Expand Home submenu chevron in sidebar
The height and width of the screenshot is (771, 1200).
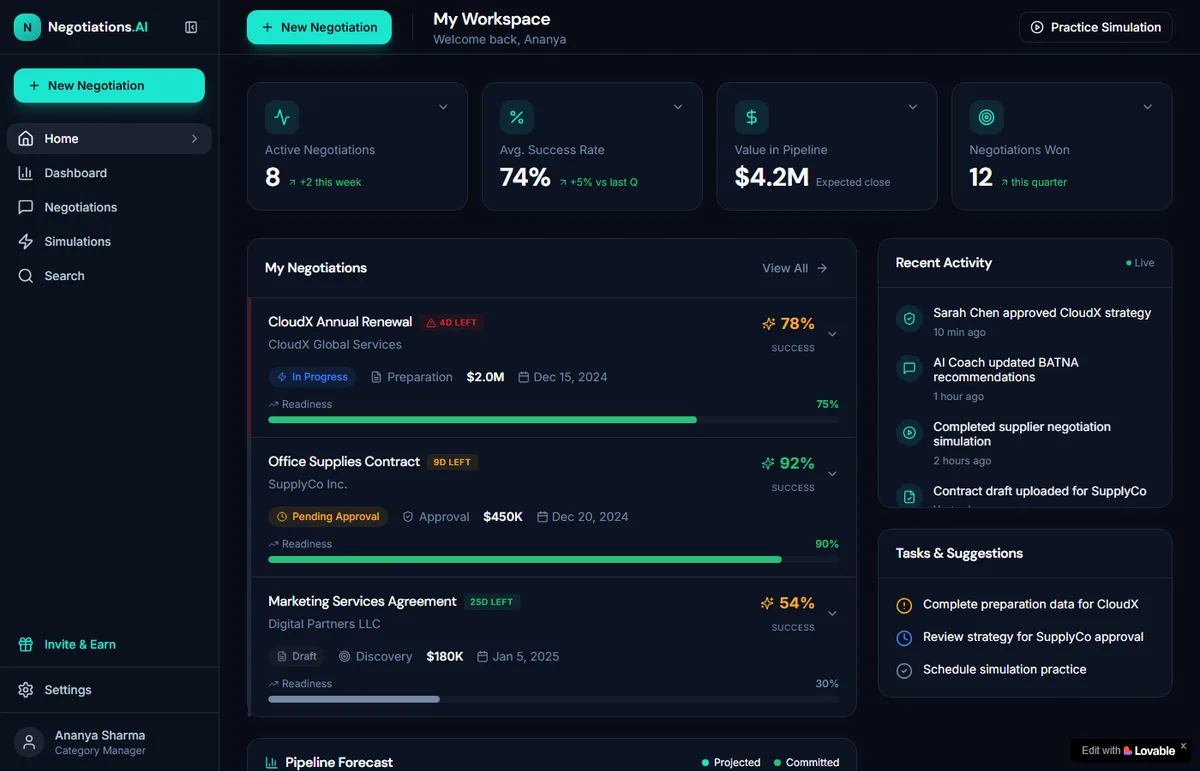tap(194, 139)
